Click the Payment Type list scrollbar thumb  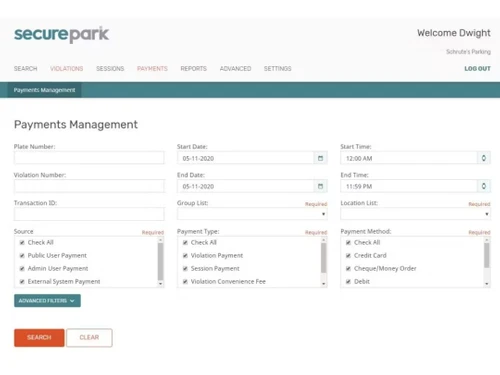click(x=324, y=258)
